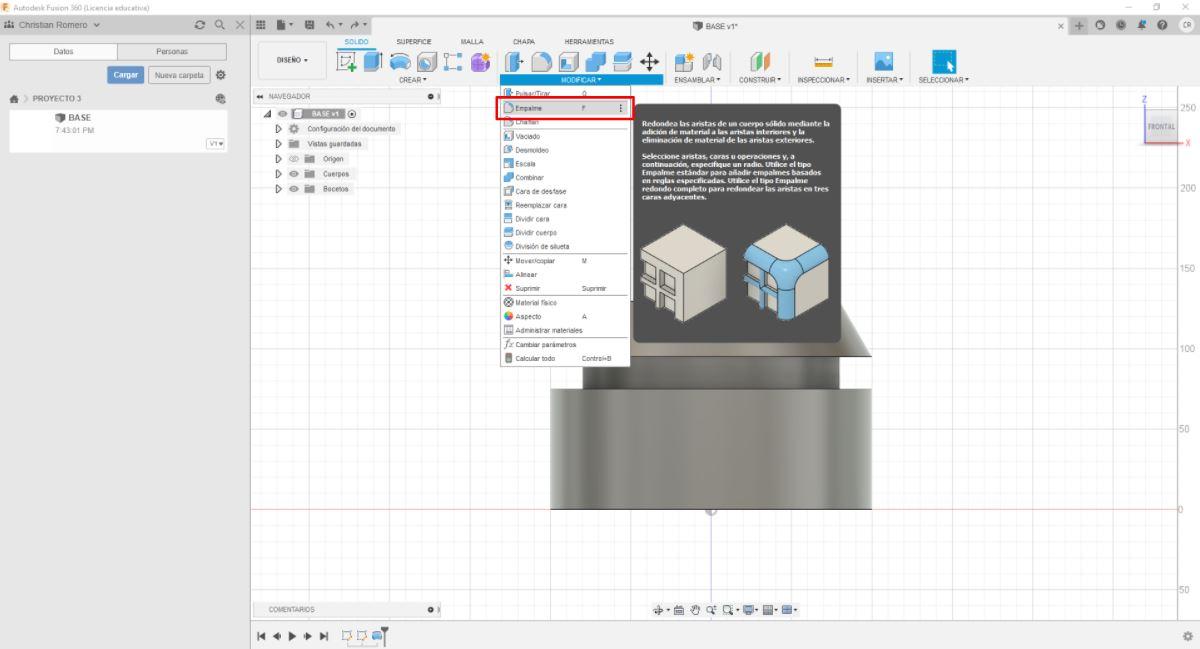Open the CREAR dropdown menu
Image resolution: width=1200 pixels, height=649 pixels.
[412, 79]
